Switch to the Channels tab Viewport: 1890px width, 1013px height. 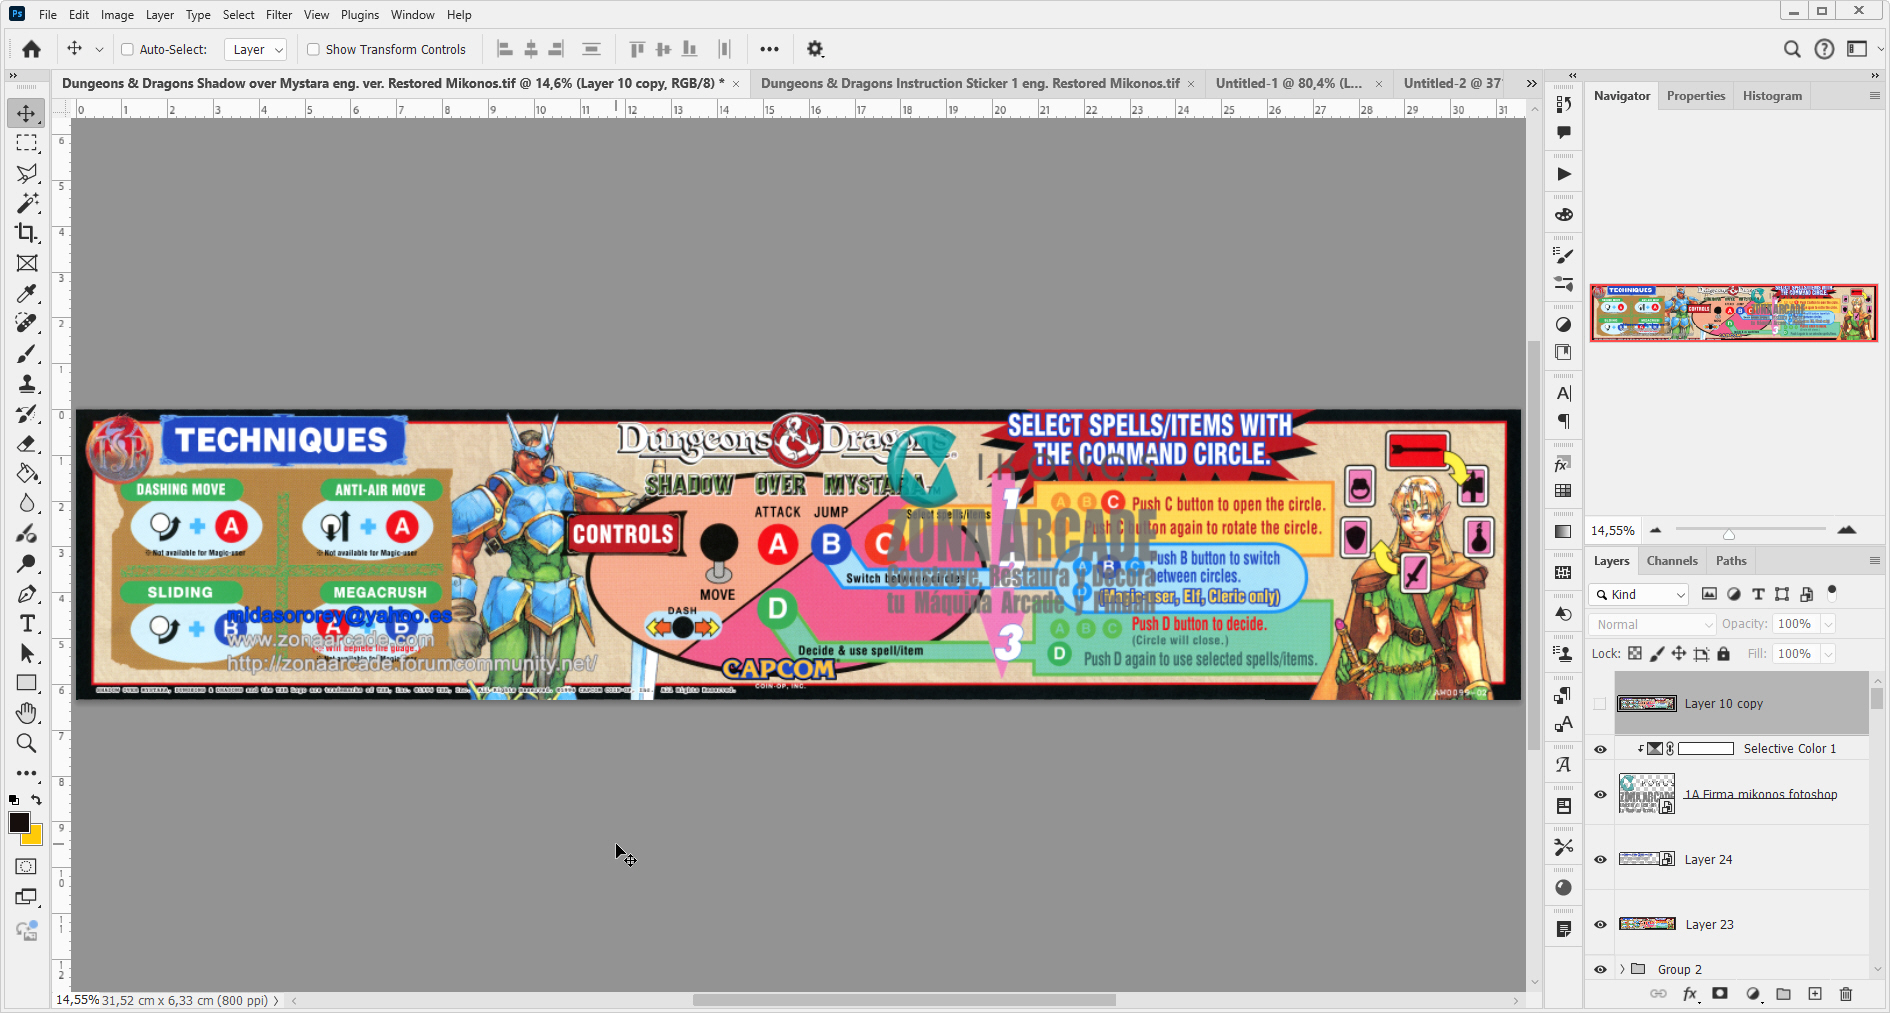pos(1672,561)
